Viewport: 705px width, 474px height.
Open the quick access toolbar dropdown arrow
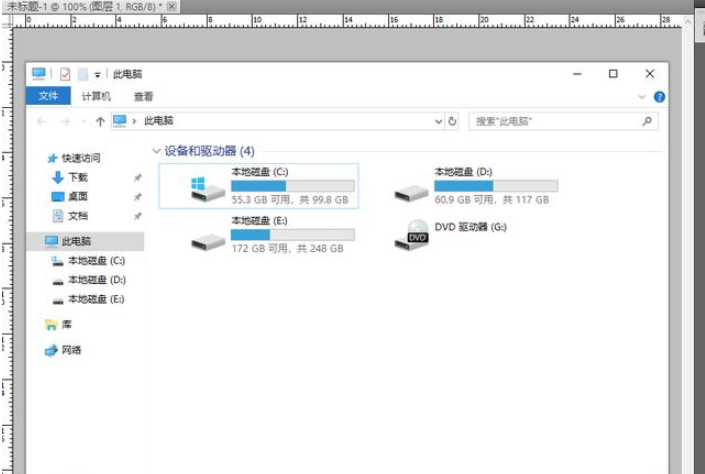point(97,75)
